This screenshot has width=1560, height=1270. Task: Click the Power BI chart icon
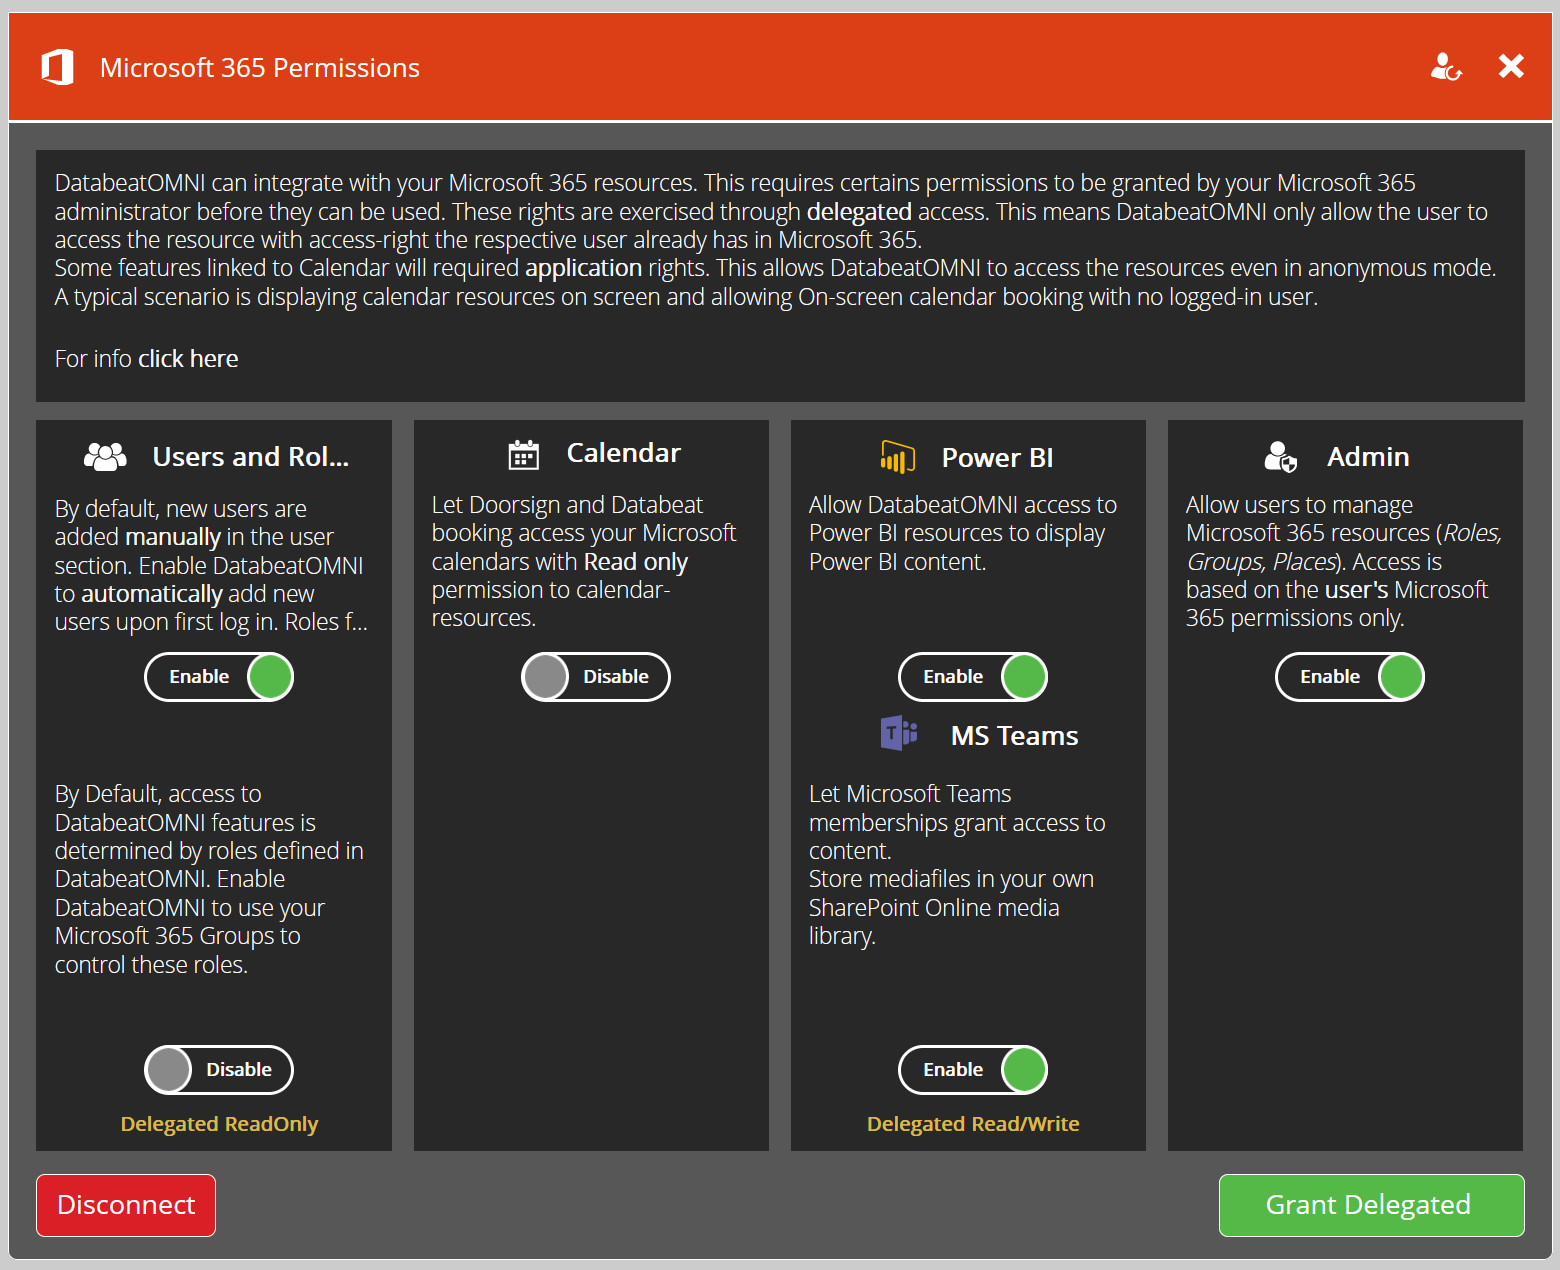pyautogui.click(x=898, y=456)
